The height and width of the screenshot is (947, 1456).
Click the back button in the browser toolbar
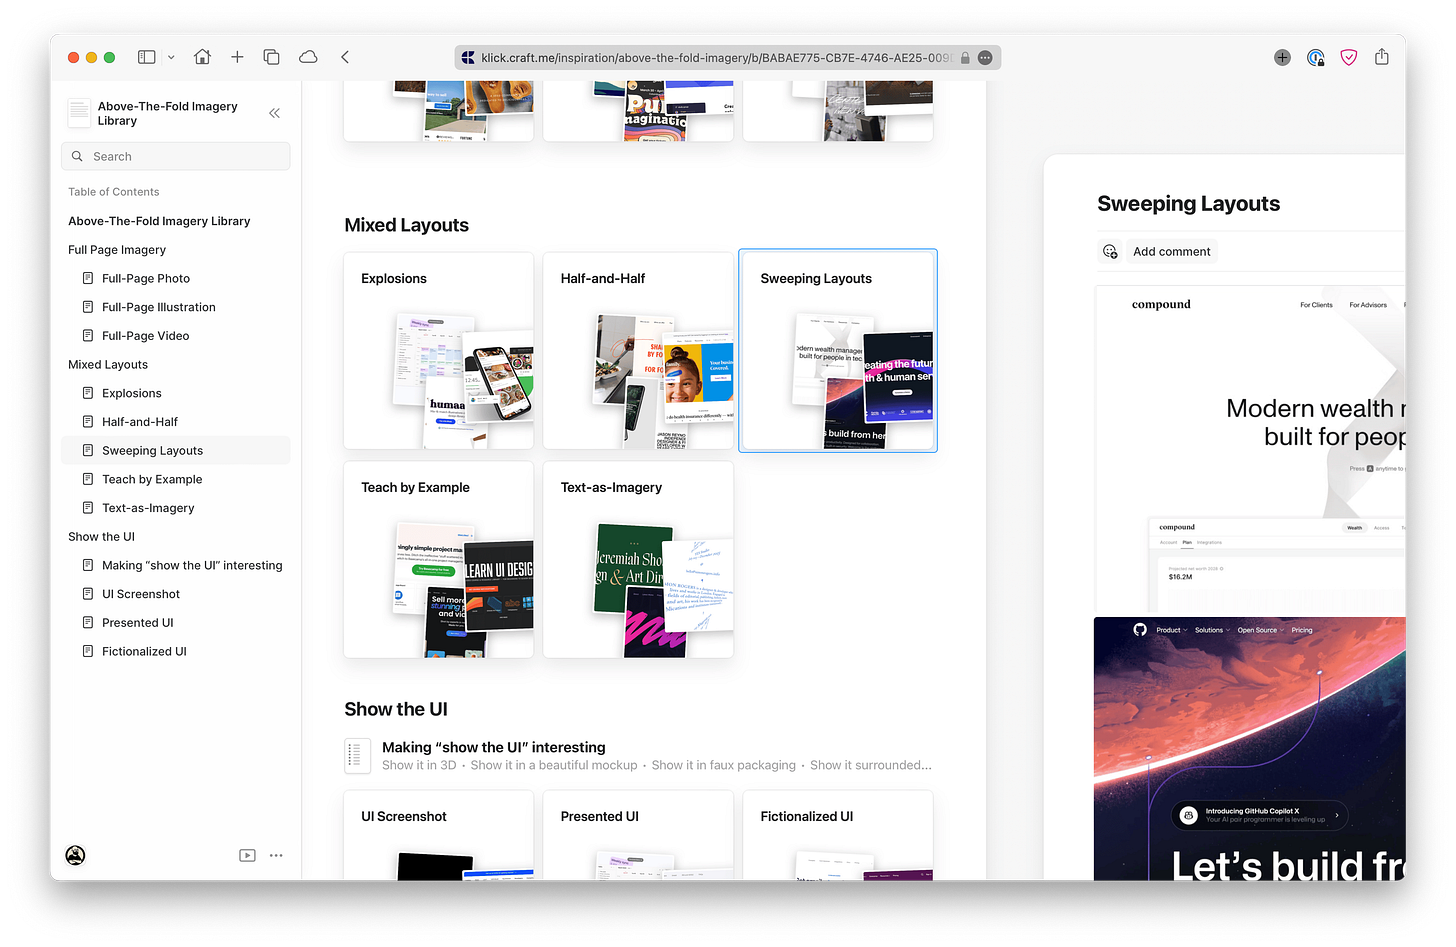[344, 57]
